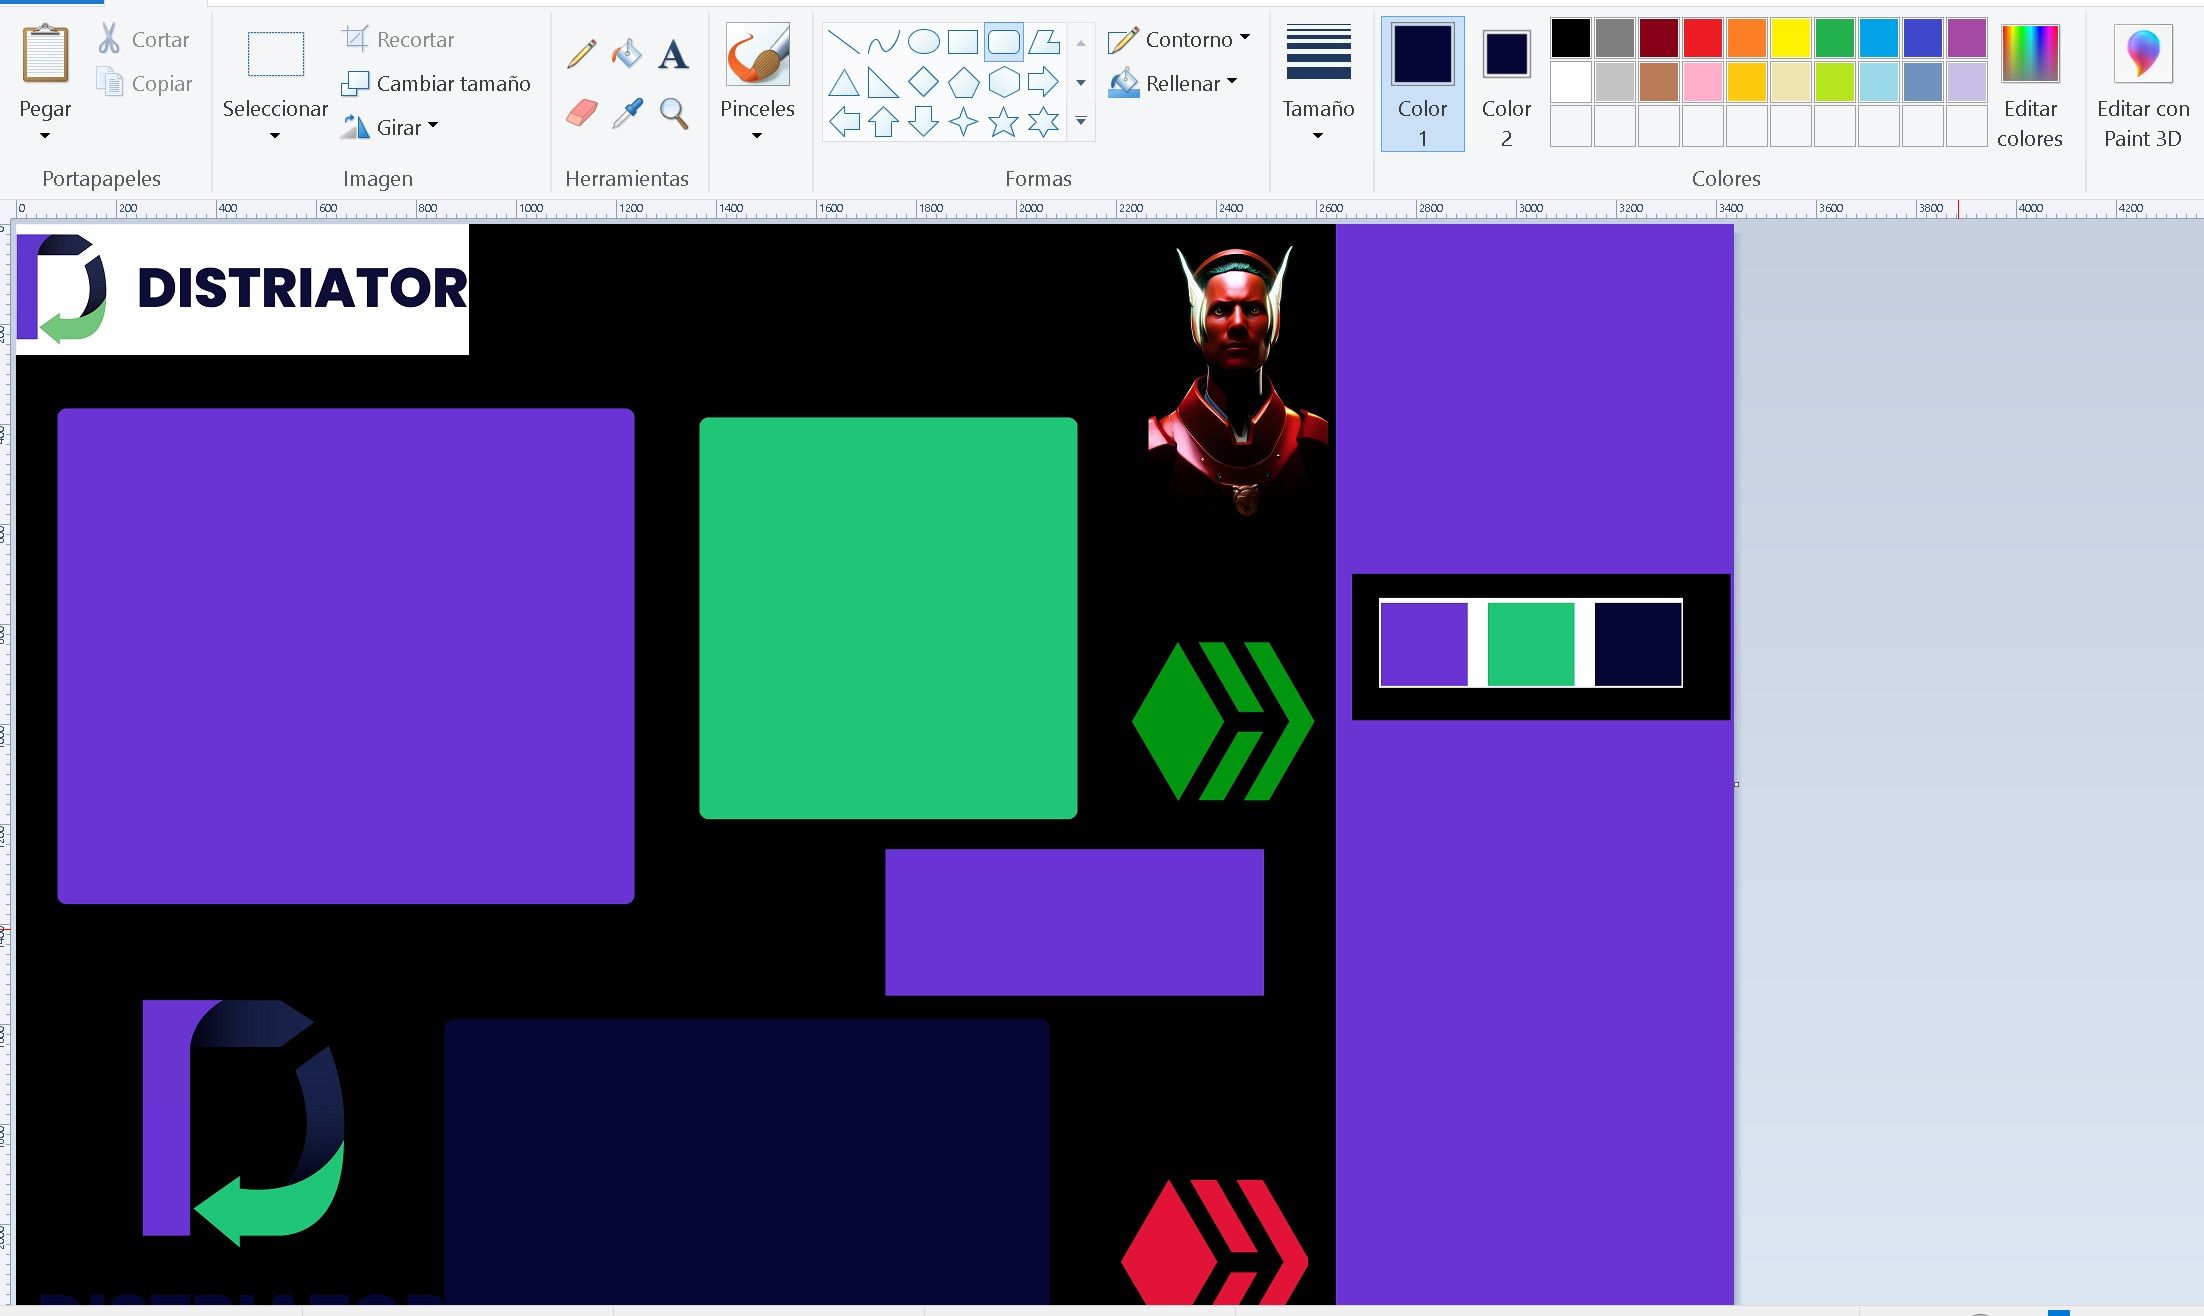Select the Fill with color bucket tool
This screenshot has height=1316, width=2204.
627,54
